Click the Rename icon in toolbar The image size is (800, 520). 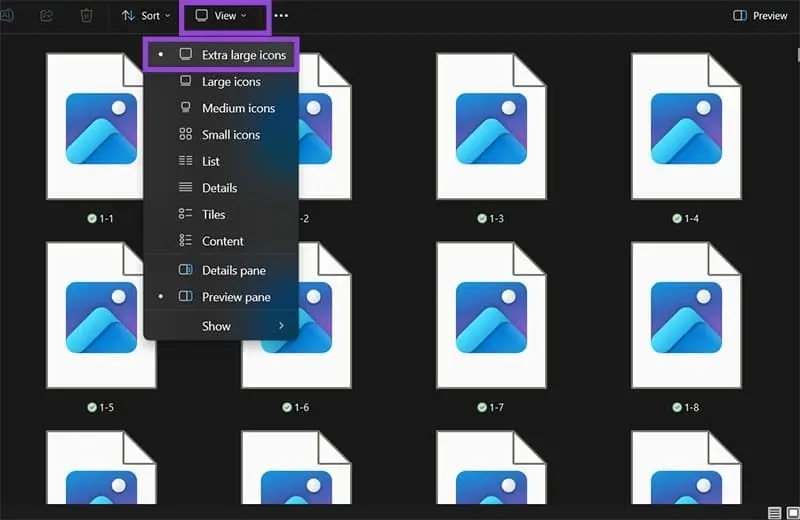6,16
